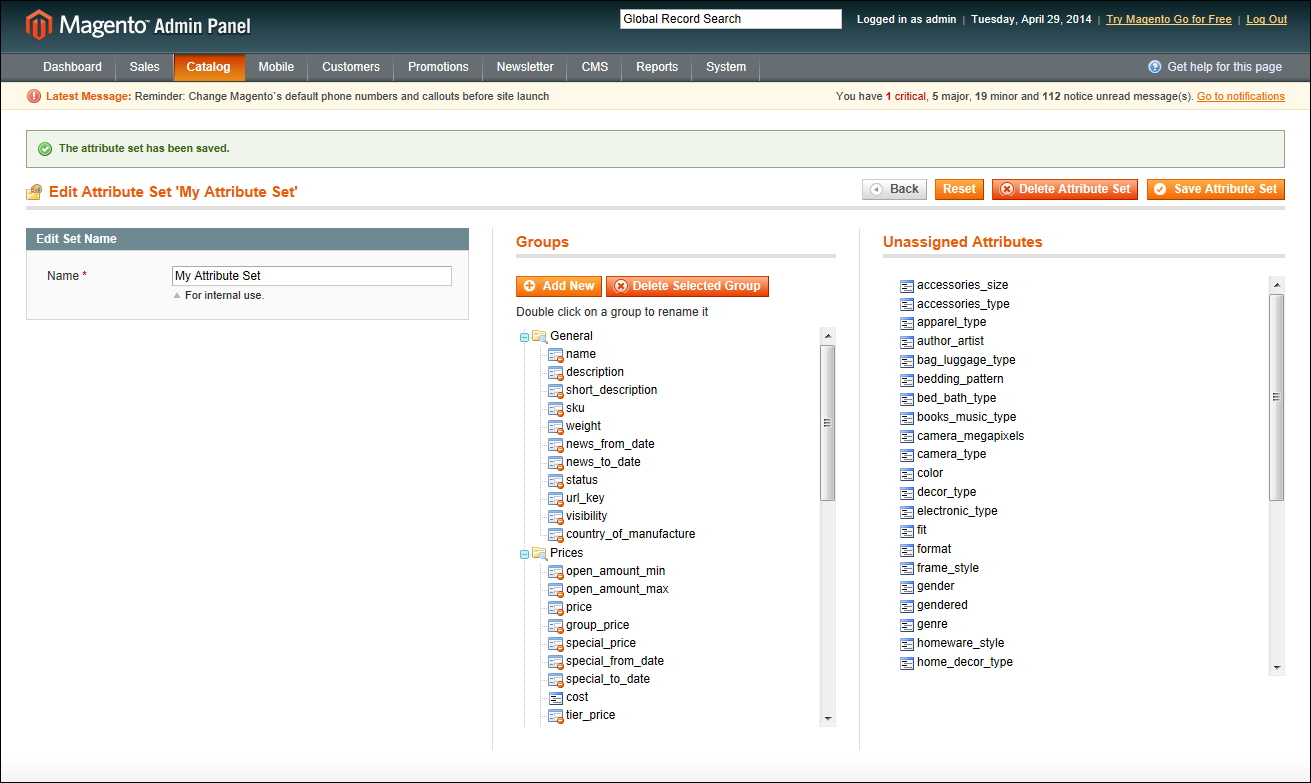Click the icon beside camera_megapixels
The height and width of the screenshot is (783, 1311).
(x=907, y=437)
